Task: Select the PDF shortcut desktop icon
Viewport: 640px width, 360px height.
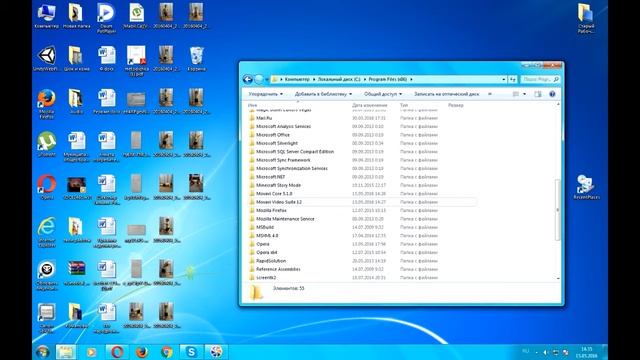Action: 136,60
